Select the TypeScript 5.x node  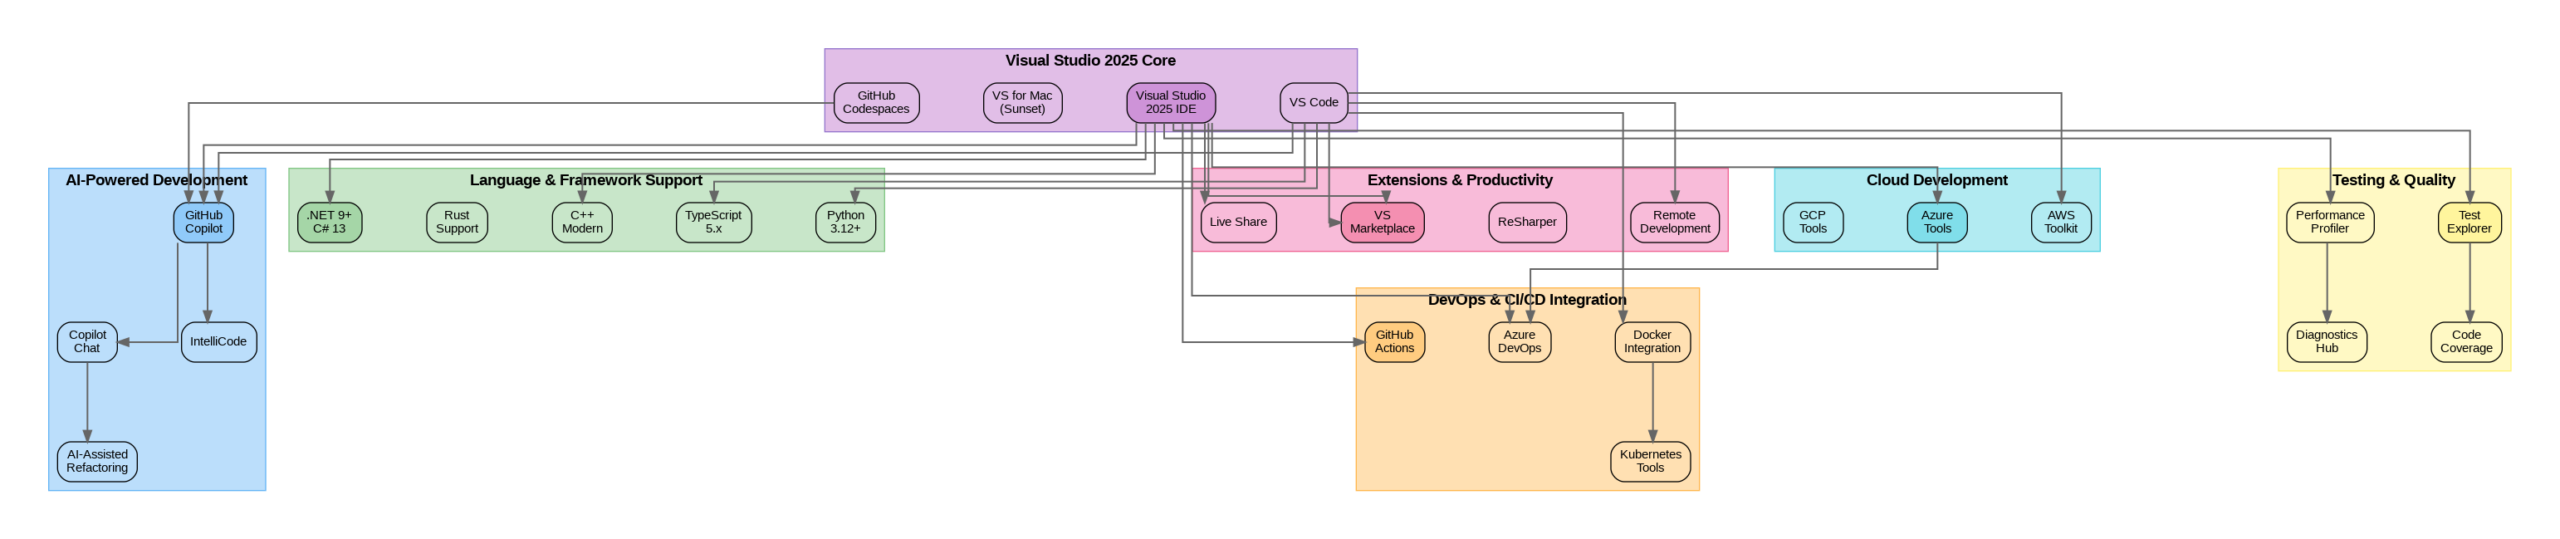tap(712, 222)
